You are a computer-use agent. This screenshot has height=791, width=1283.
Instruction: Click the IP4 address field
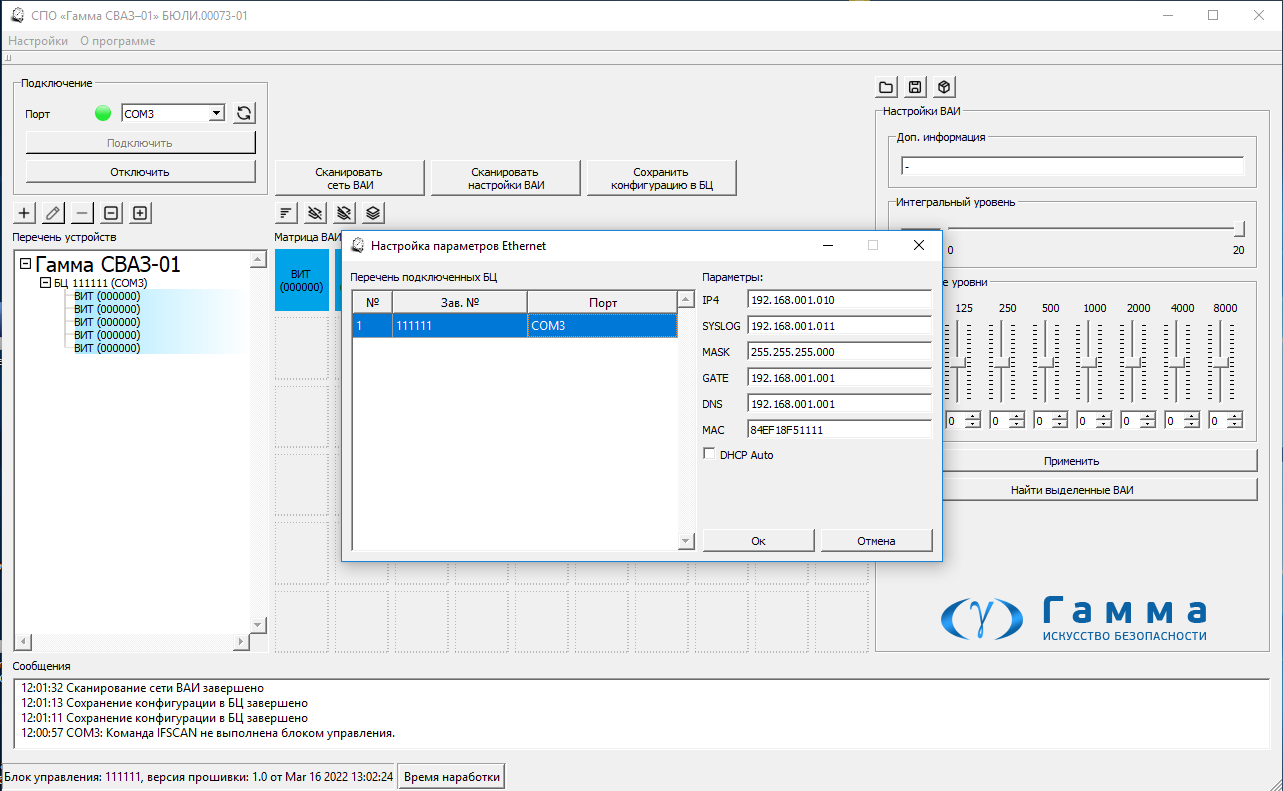[839, 300]
